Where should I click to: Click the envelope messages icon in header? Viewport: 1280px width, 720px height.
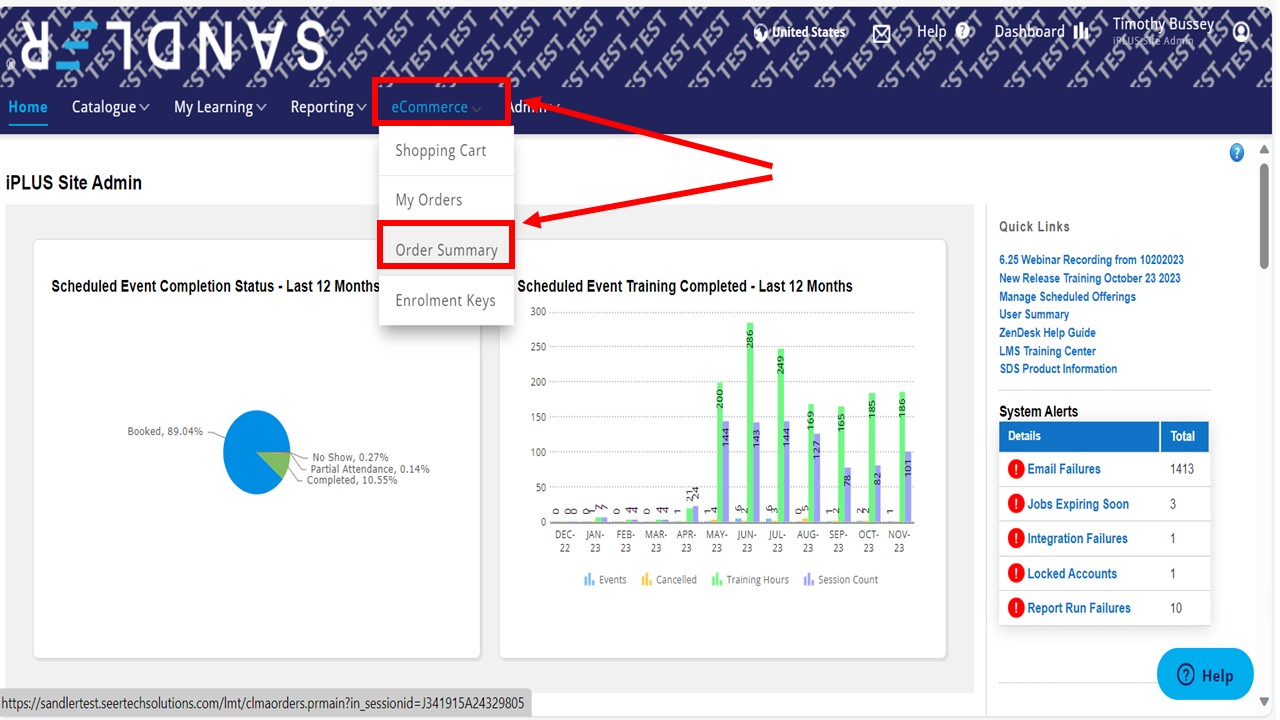881,33
